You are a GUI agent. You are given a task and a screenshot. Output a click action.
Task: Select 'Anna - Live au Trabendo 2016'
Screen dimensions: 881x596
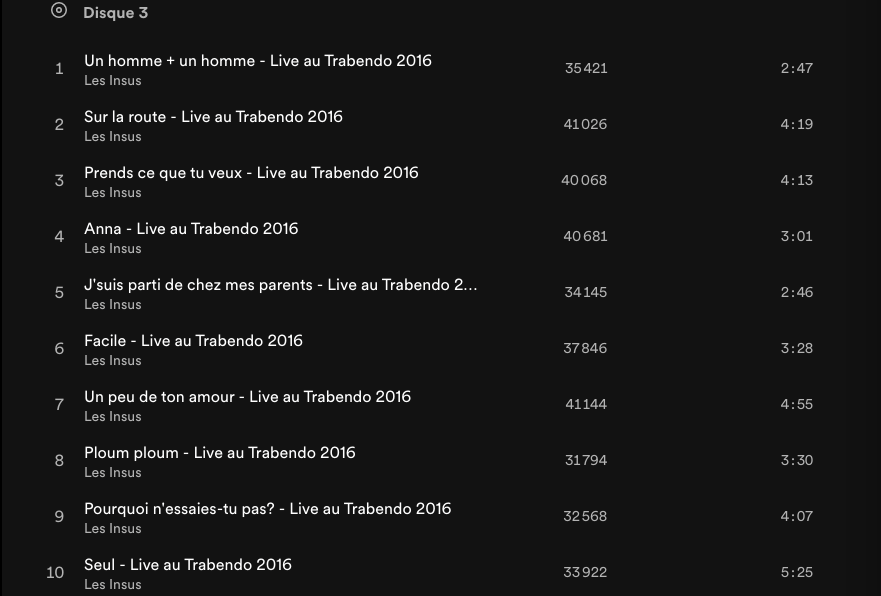tap(191, 229)
